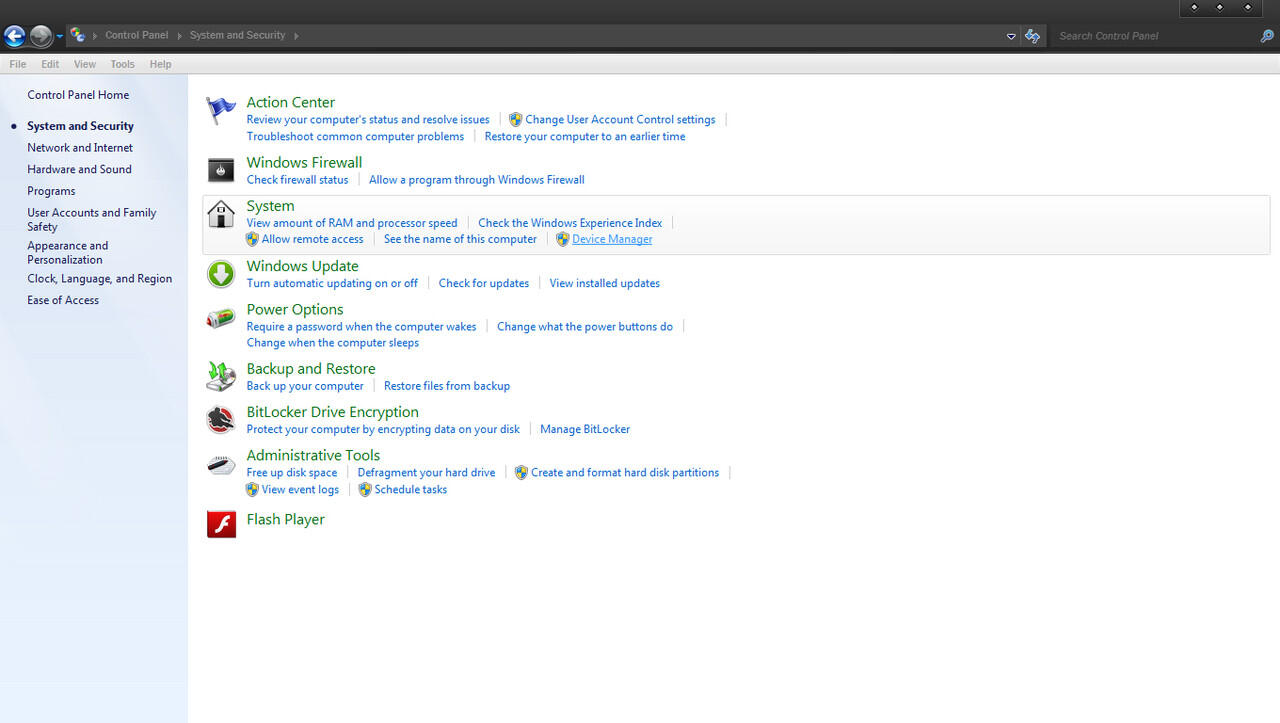
Task: Click Restore files from backup
Action: (x=447, y=386)
